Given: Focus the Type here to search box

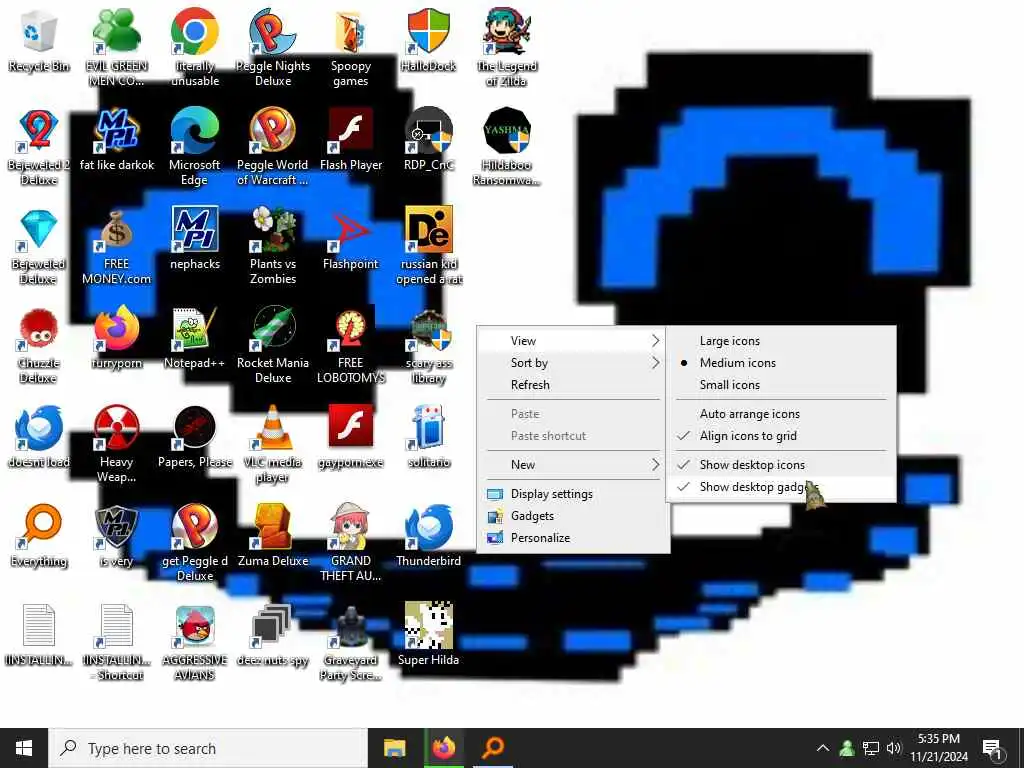Looking at the screenshot, I should 209,748.
